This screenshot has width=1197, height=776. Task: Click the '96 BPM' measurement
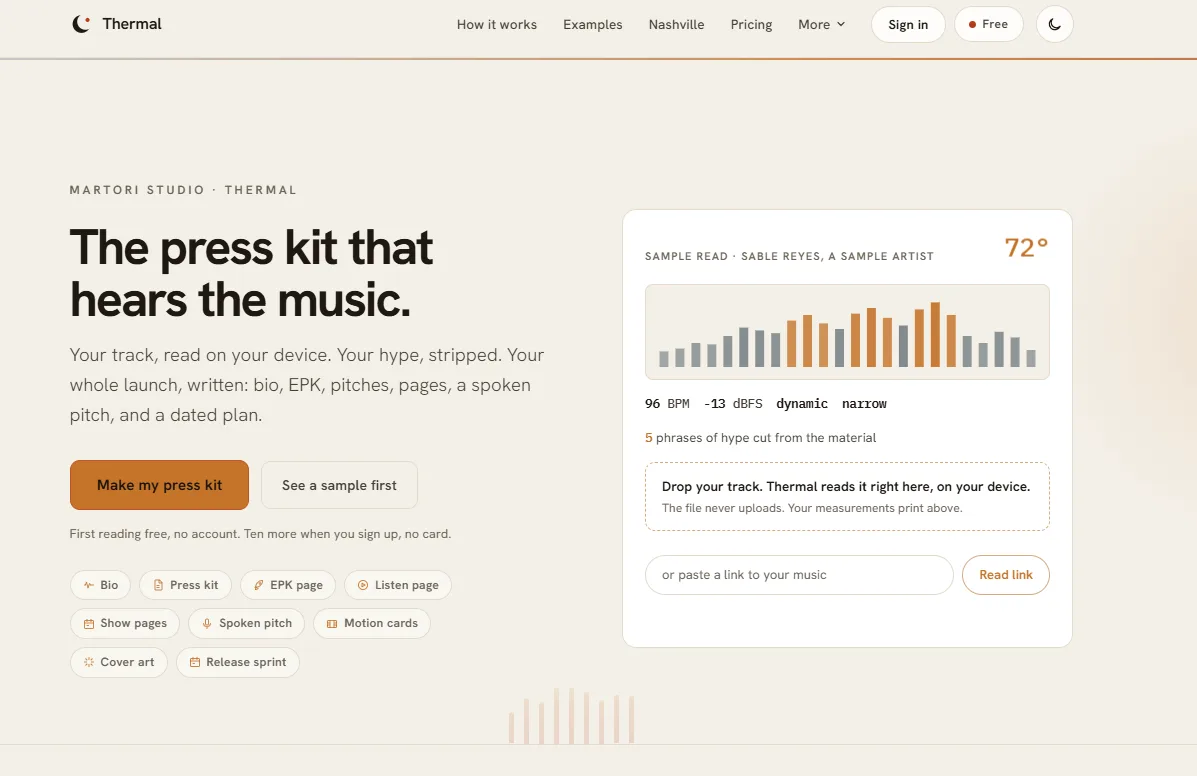(x=667, y=404)
